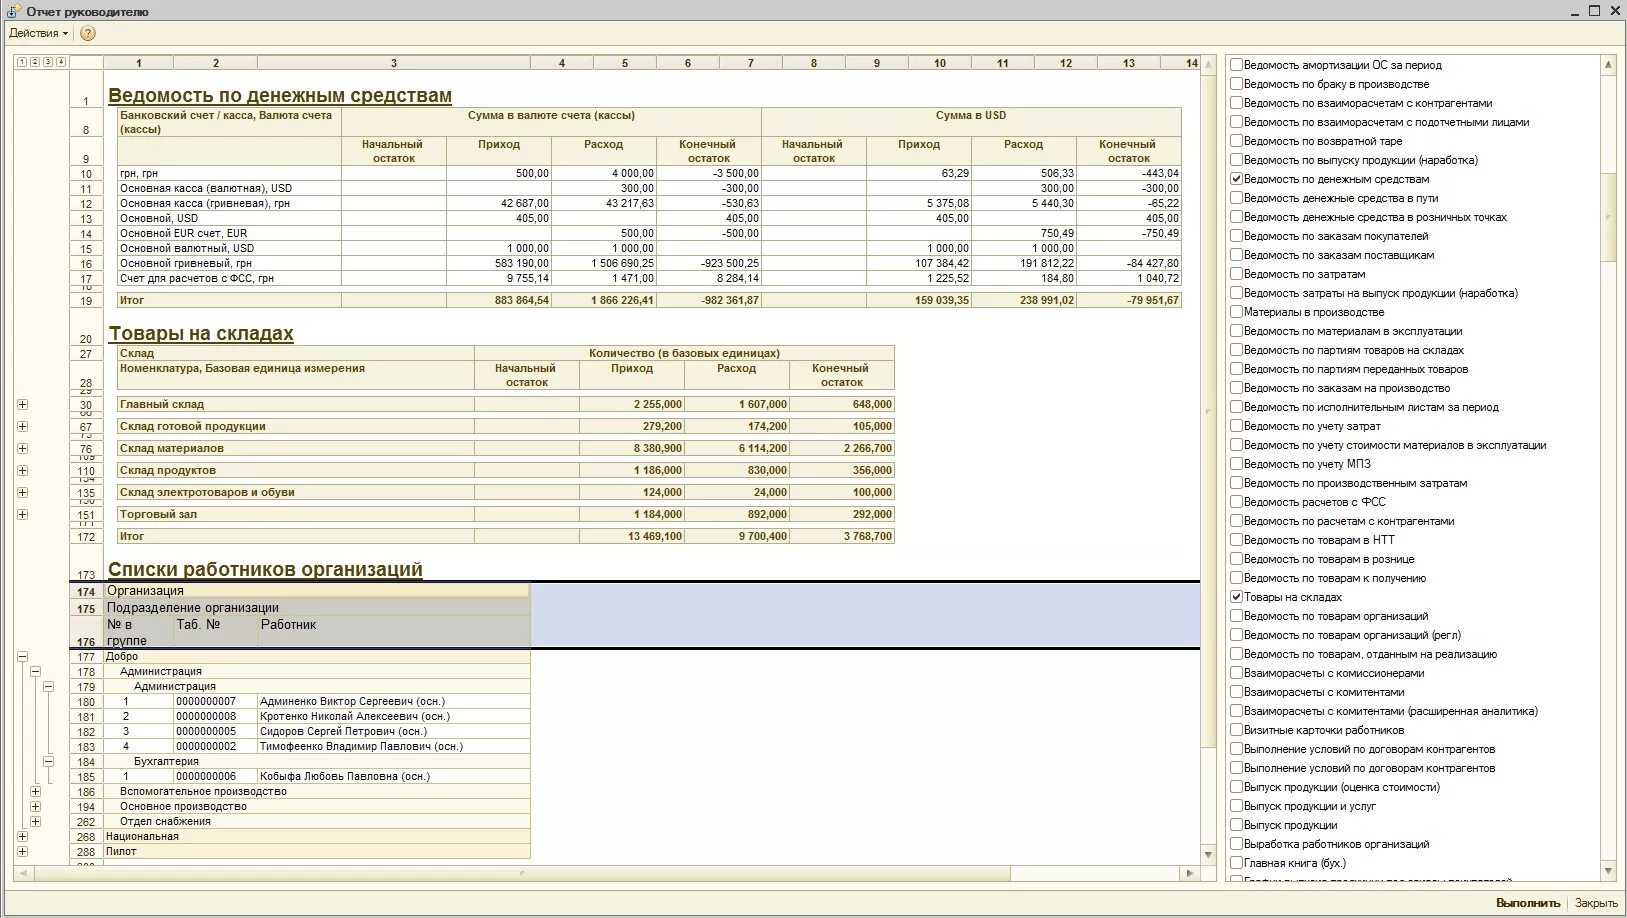Click the Закрыть button

tap(1596, 903)
